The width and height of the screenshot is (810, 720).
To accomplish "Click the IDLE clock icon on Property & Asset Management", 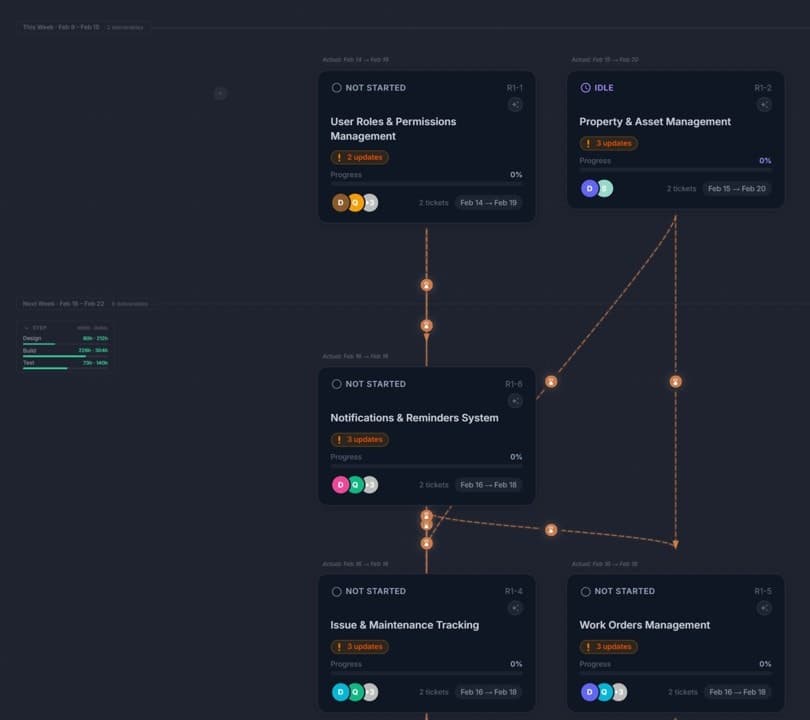I will pos(585,88).
